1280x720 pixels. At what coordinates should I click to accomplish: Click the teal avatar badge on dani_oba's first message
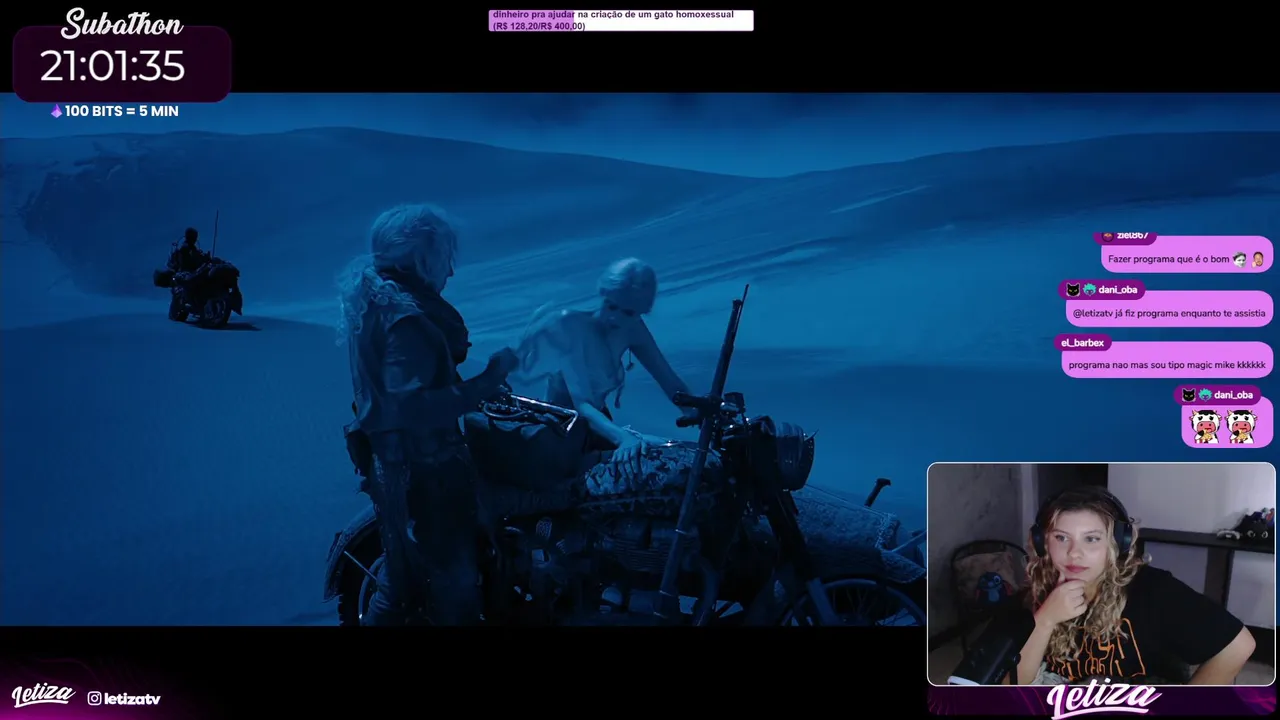(1089, 290)
